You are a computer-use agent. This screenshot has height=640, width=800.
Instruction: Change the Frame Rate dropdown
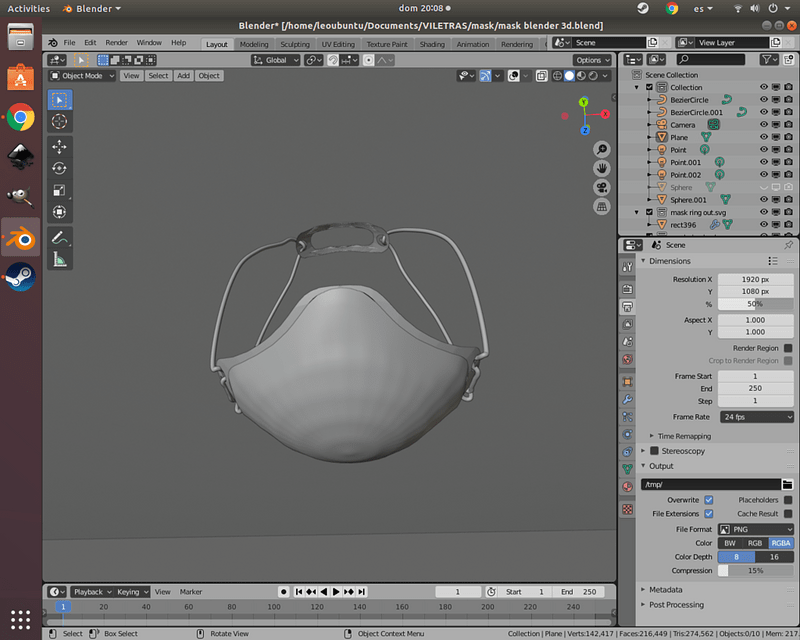point(757,417)
